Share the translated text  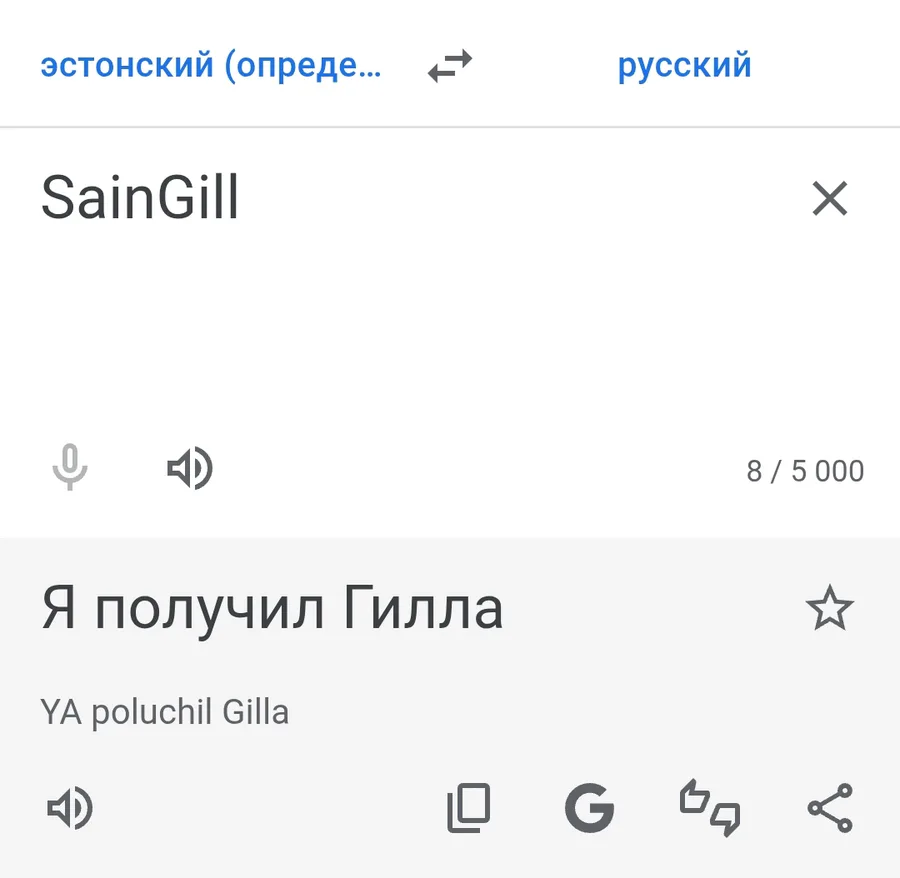829,808
